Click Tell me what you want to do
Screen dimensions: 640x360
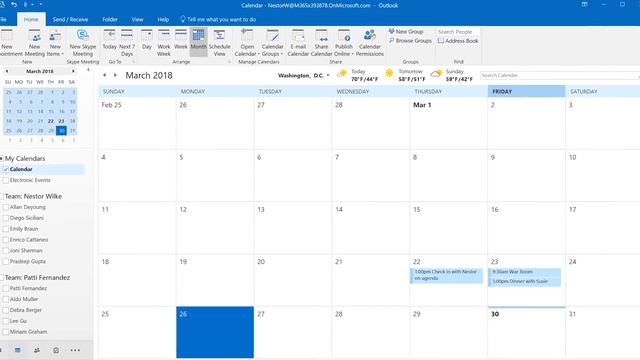coord(218,19)
